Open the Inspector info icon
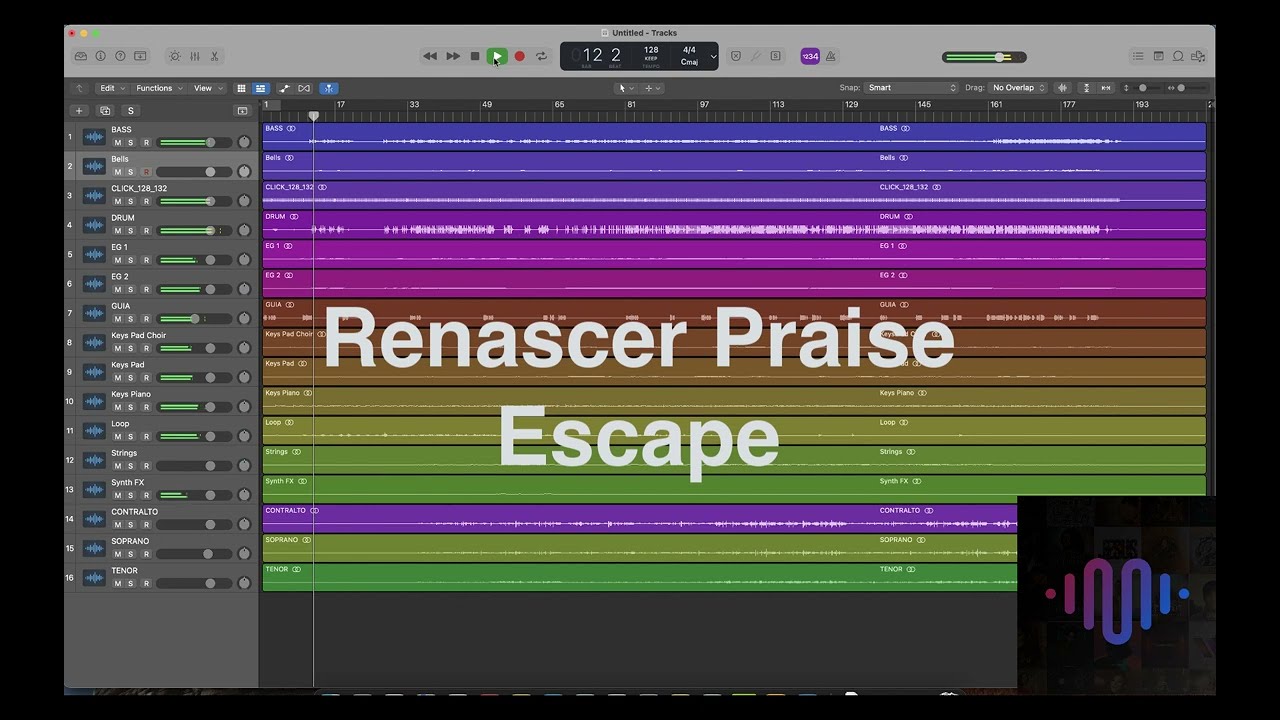1280x720 pixels. (101, 56)
